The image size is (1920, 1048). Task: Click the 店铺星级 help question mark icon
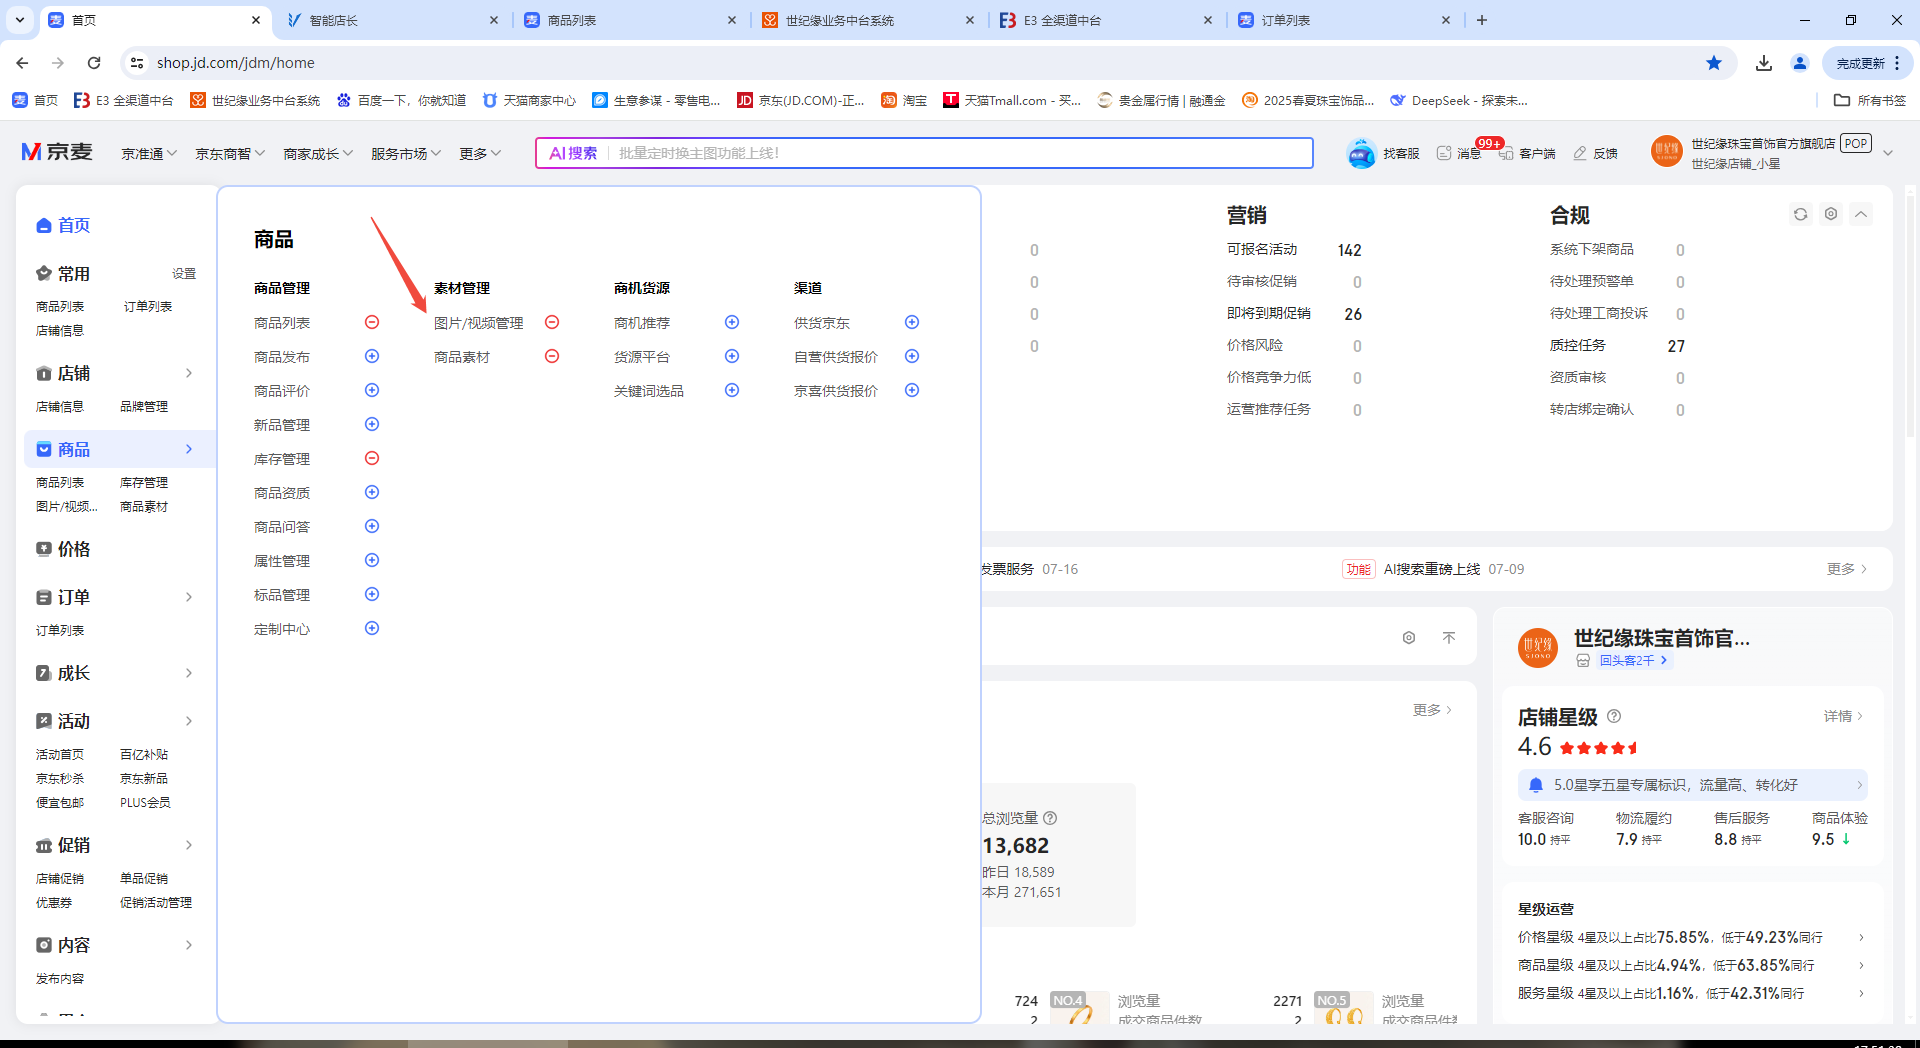tap(1614, 716)
